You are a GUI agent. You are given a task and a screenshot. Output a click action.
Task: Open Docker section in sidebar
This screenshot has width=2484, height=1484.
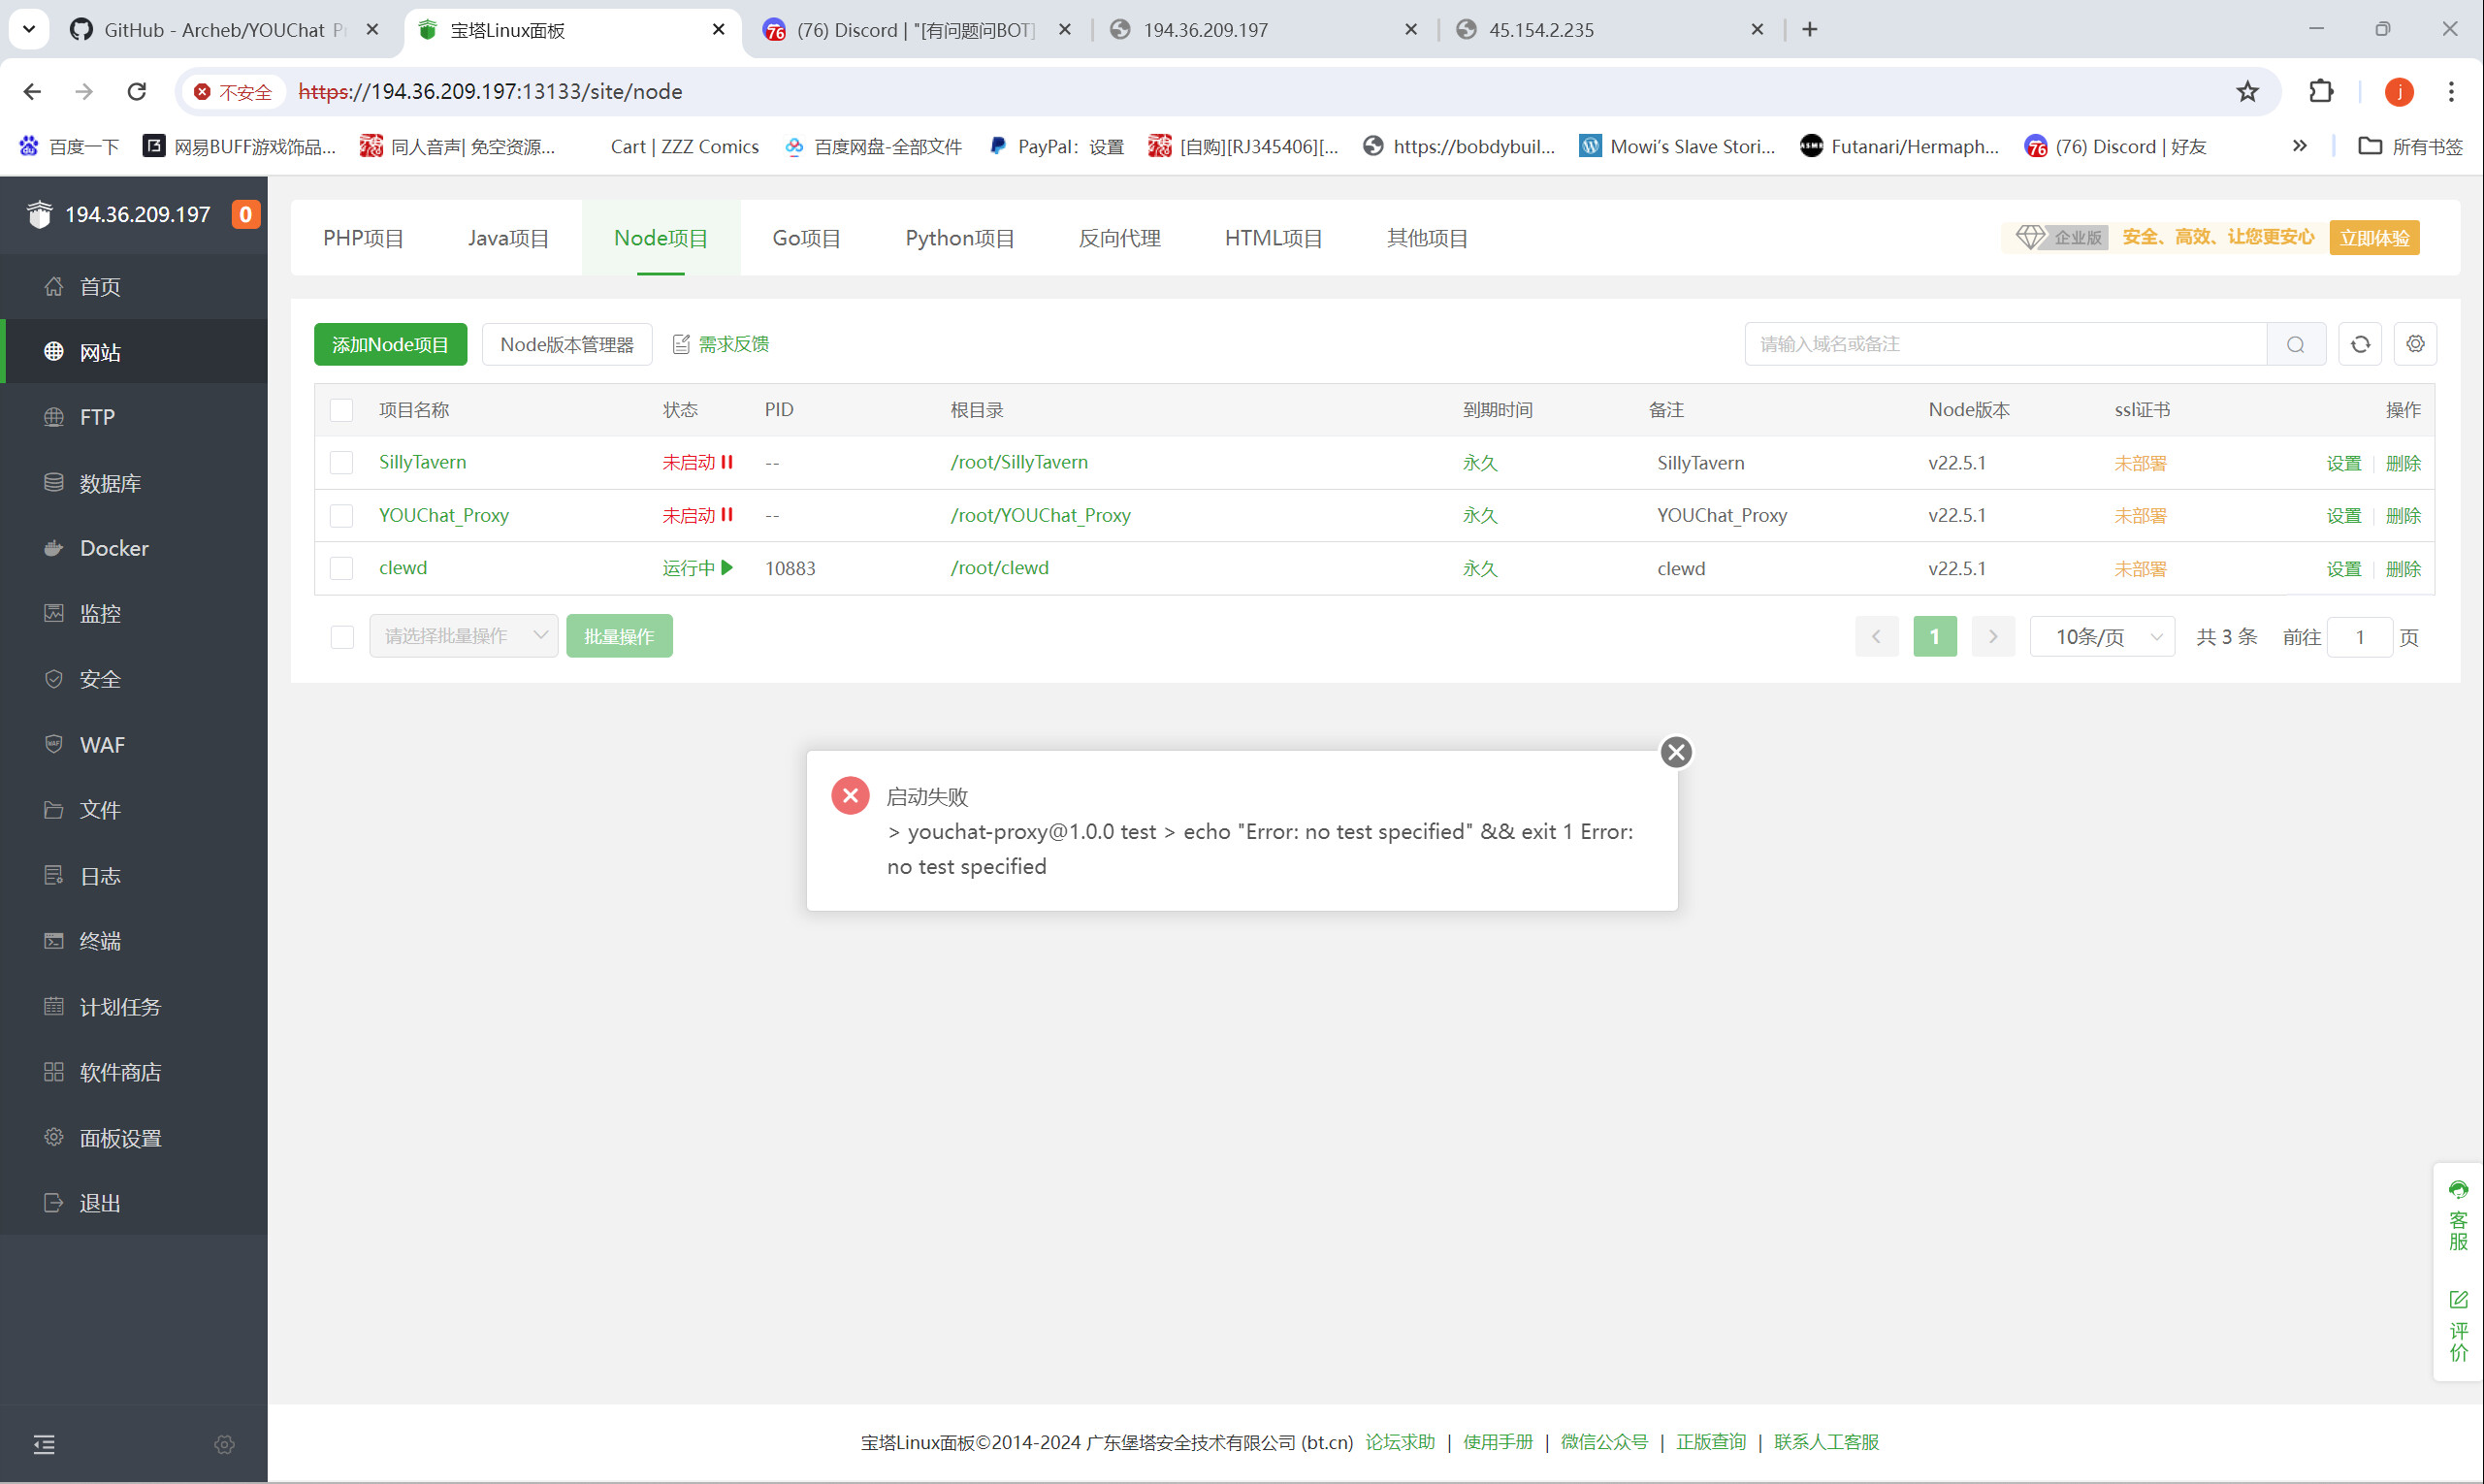click(x=114, y=548)
